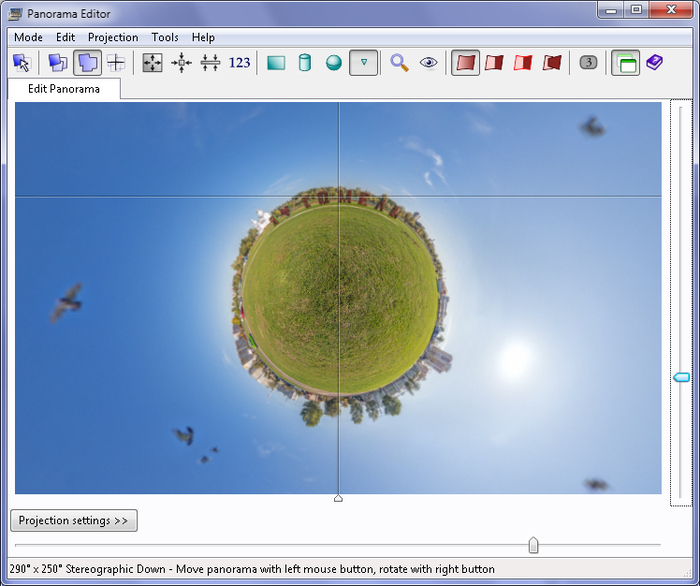Image resolution: width=700 pixels, height=586 pixels.
Task: Expand the Projection settings panel
Action: click(73, 521)
